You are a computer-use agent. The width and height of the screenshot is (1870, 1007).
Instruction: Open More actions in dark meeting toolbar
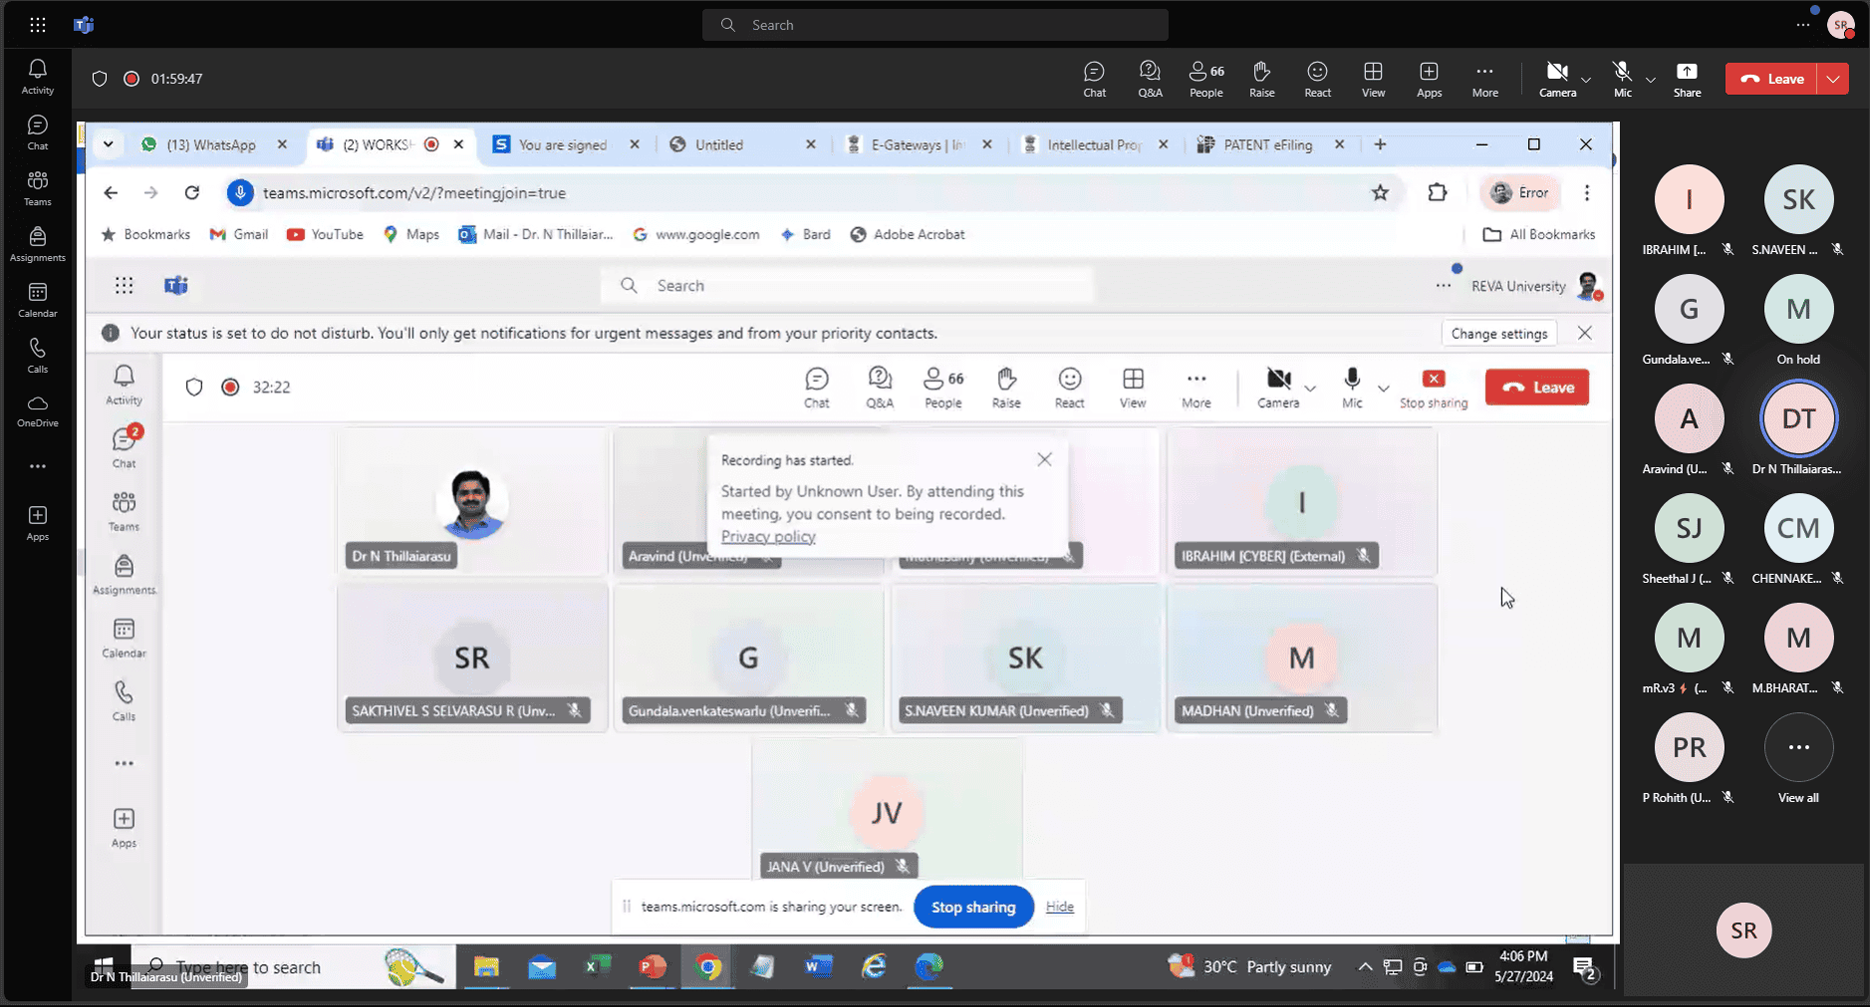pyautogui.click(x=1484, y=79)
